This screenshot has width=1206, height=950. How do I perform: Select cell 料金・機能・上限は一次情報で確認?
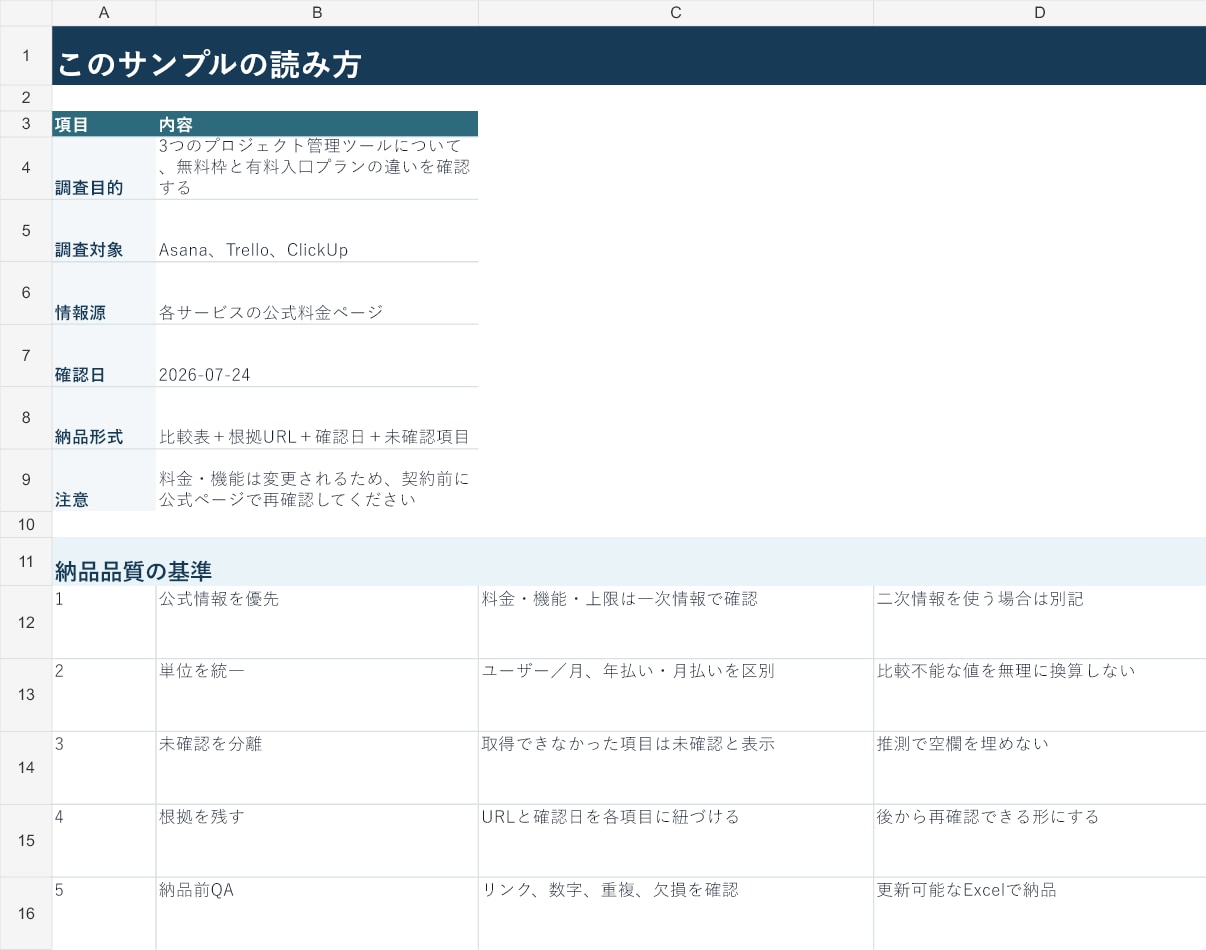pyautogui.click(x=676, y=622)
